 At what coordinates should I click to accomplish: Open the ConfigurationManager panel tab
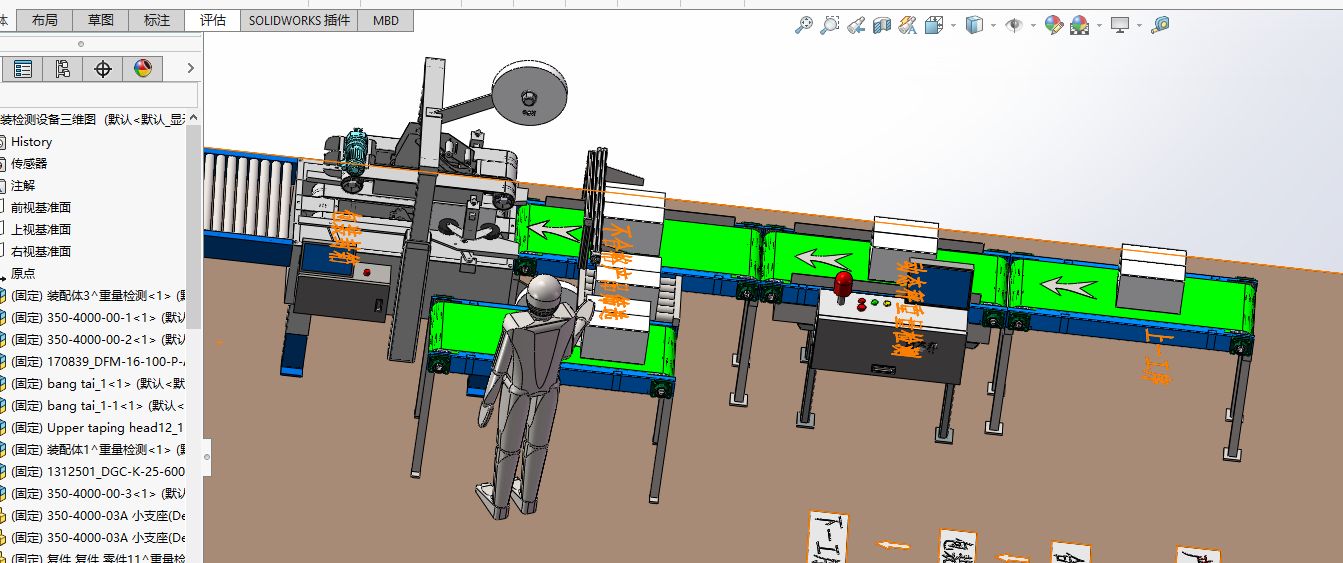click(x=62, y=69)
